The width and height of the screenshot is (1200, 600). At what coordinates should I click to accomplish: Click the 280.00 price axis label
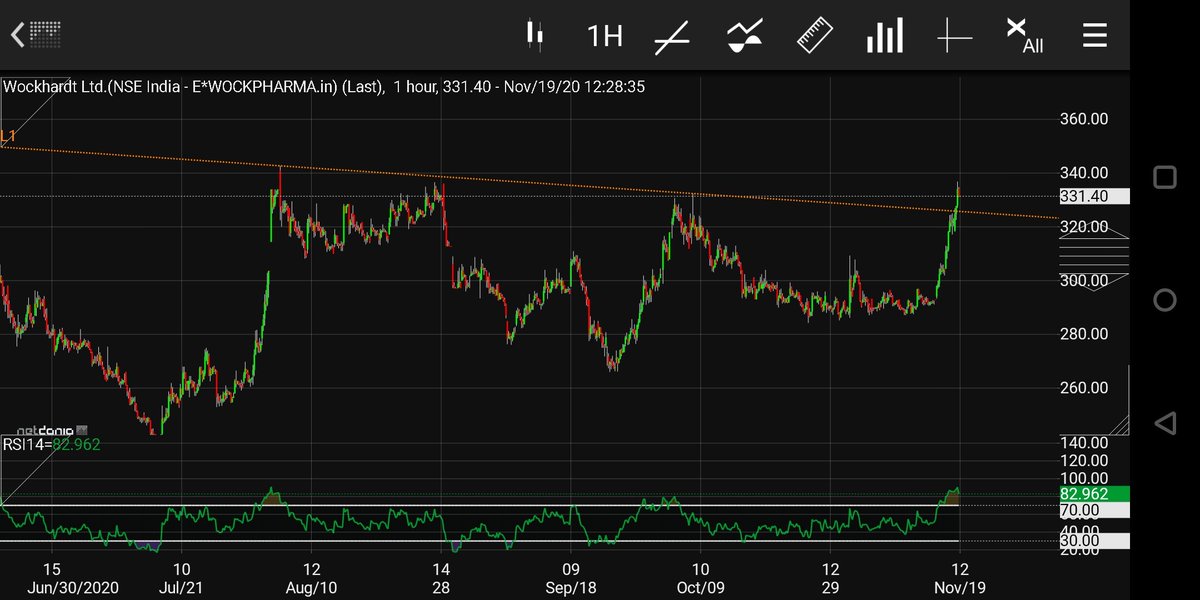pyautogui.click(x=1084, y=334)
